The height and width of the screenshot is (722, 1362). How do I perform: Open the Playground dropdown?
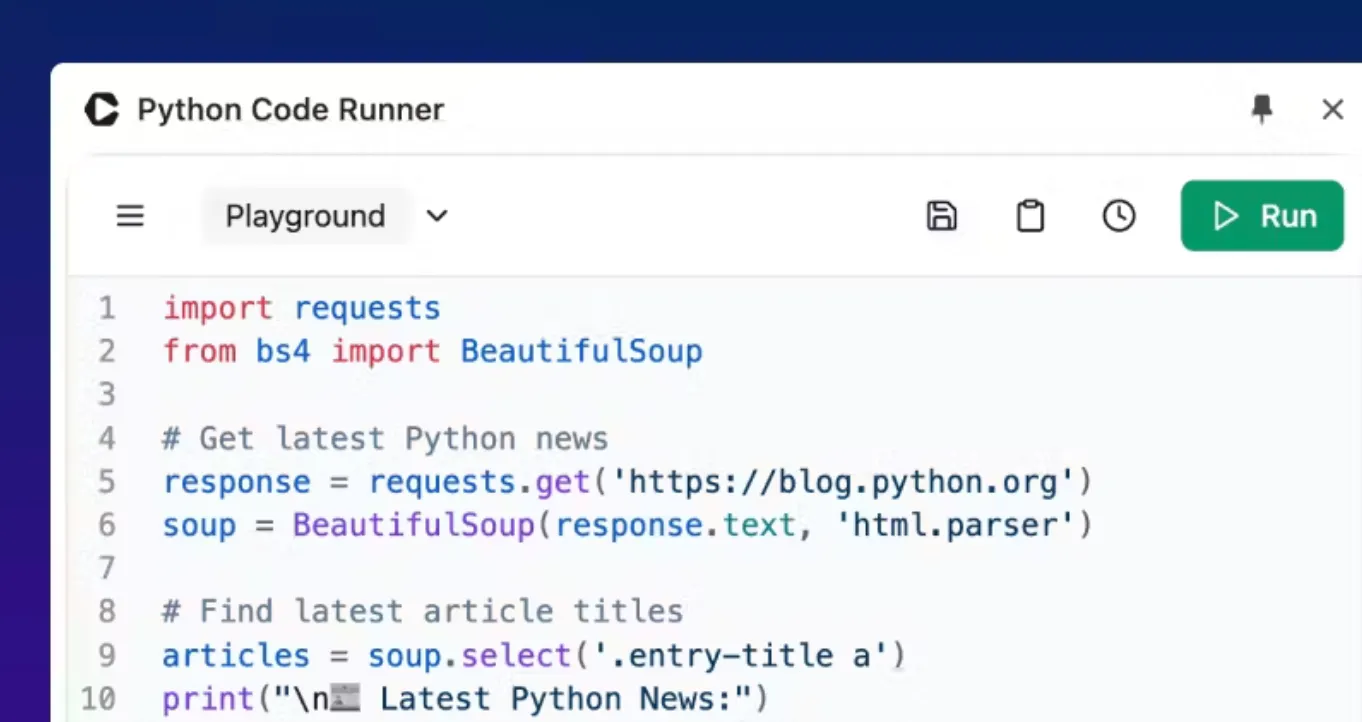point(327,216)
